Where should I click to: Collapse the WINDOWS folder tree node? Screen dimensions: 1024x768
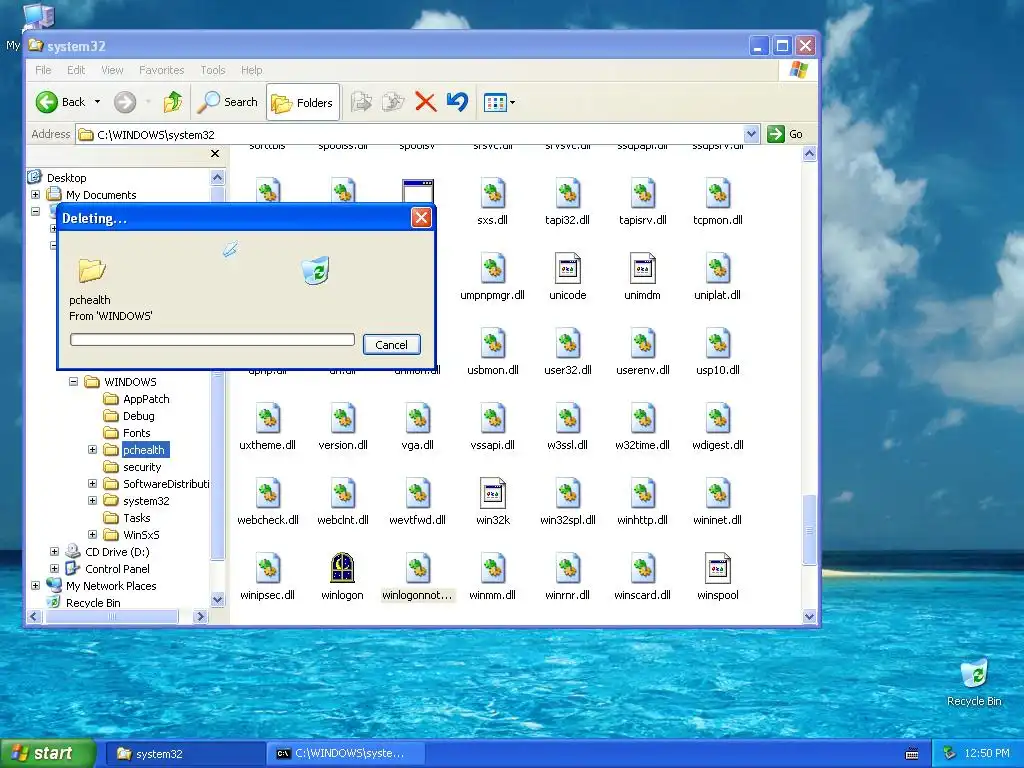tap(74, 381)
